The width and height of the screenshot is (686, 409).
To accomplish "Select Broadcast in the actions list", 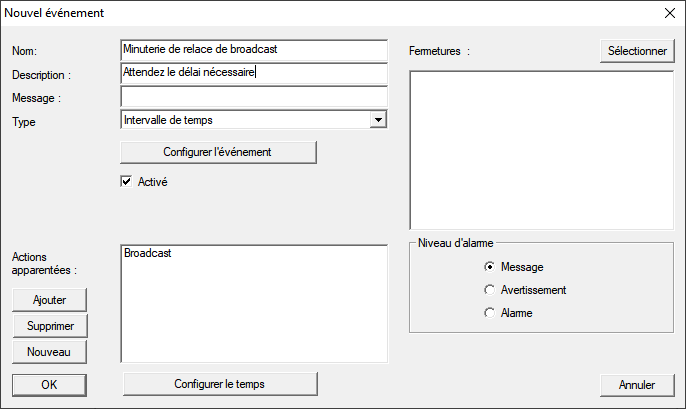I will click(x=148, y=254).
